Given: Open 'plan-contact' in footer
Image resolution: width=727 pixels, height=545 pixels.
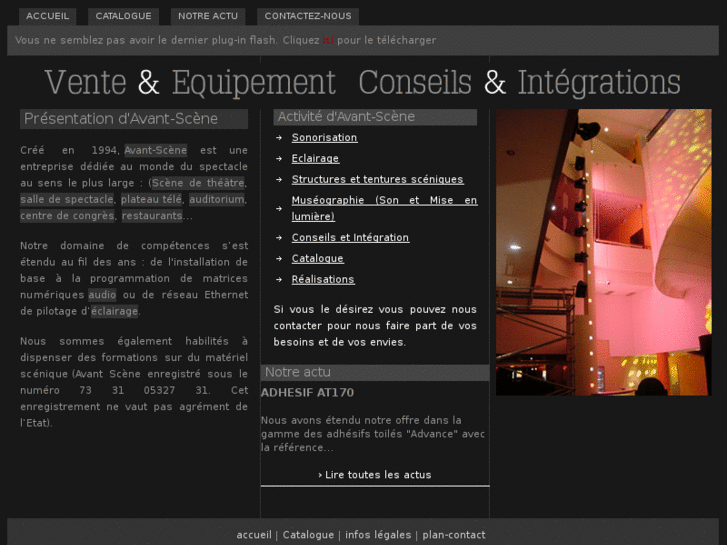Looking at the screenshot, I should click(454, 535).
